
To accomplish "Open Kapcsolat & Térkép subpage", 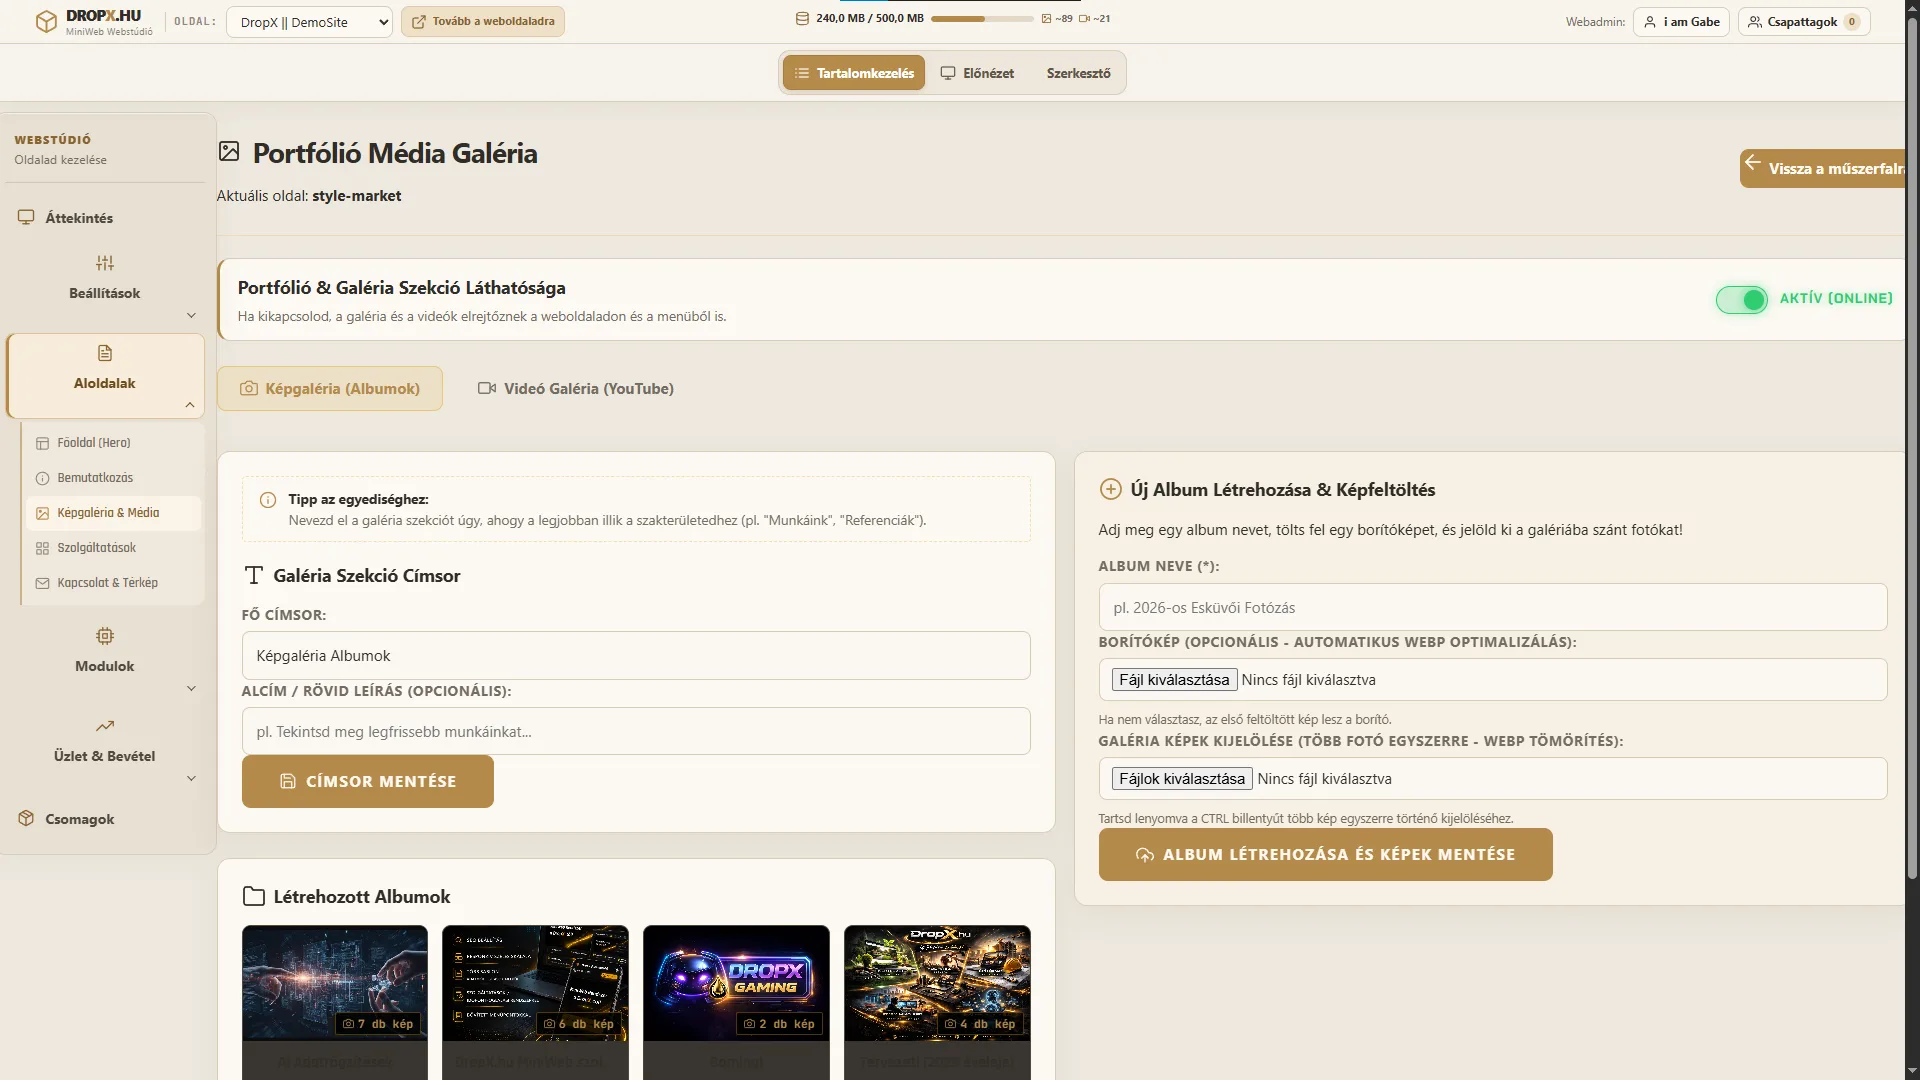I will click(x=112, y=583).
